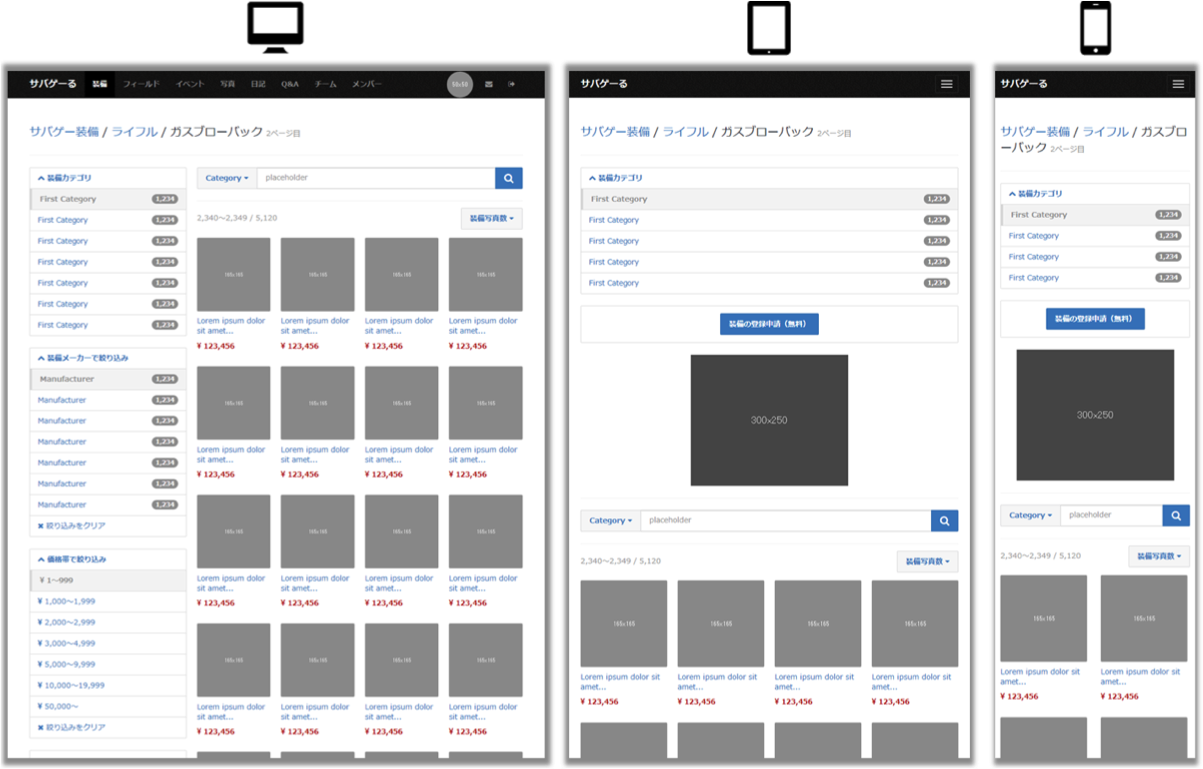Click the サバゲーる brand logo in desktop navbar

[x=53, y=84]
